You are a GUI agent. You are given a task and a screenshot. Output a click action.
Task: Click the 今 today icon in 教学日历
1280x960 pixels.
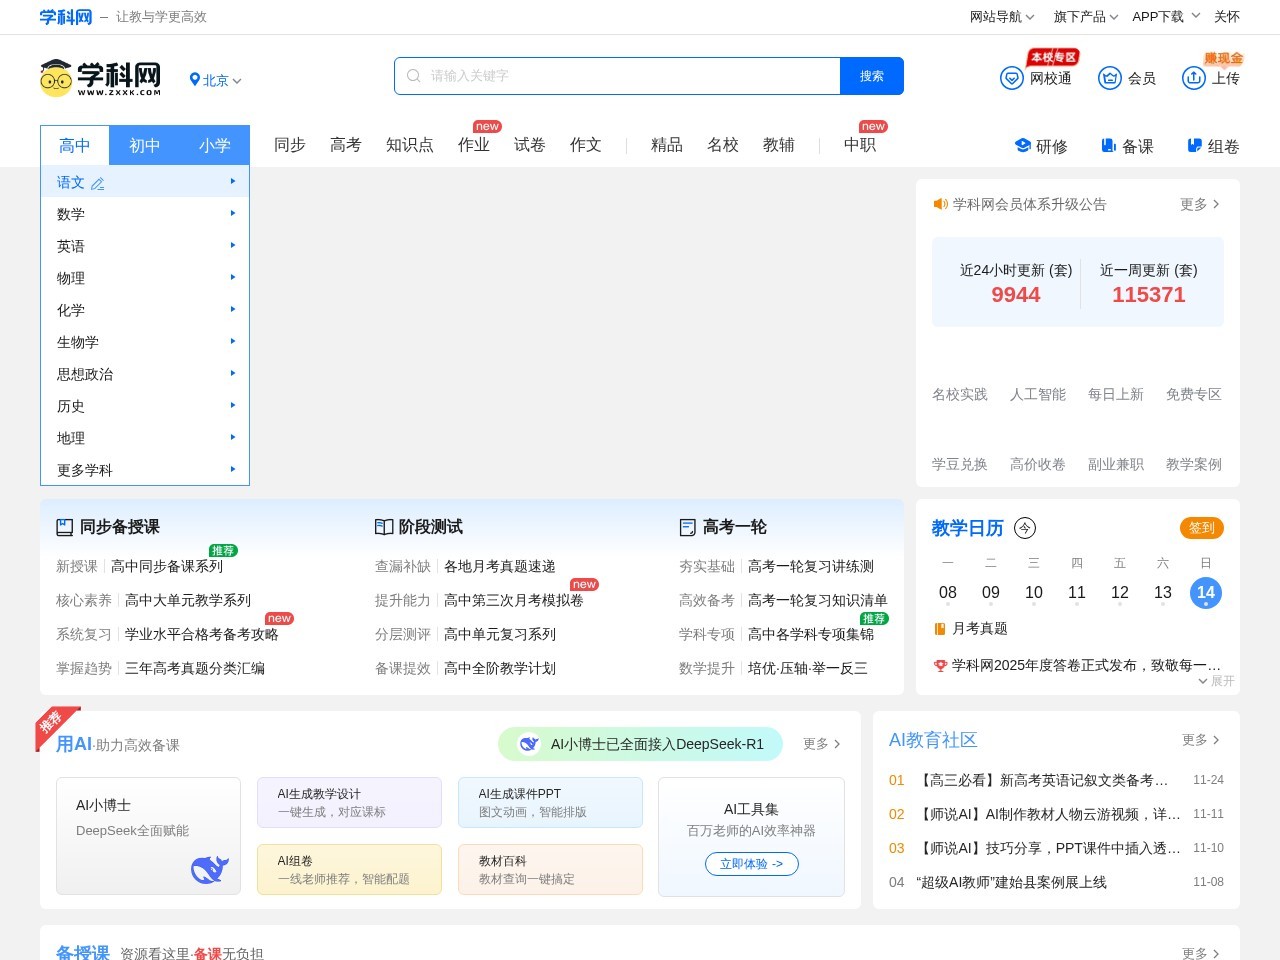point(1024,528)
